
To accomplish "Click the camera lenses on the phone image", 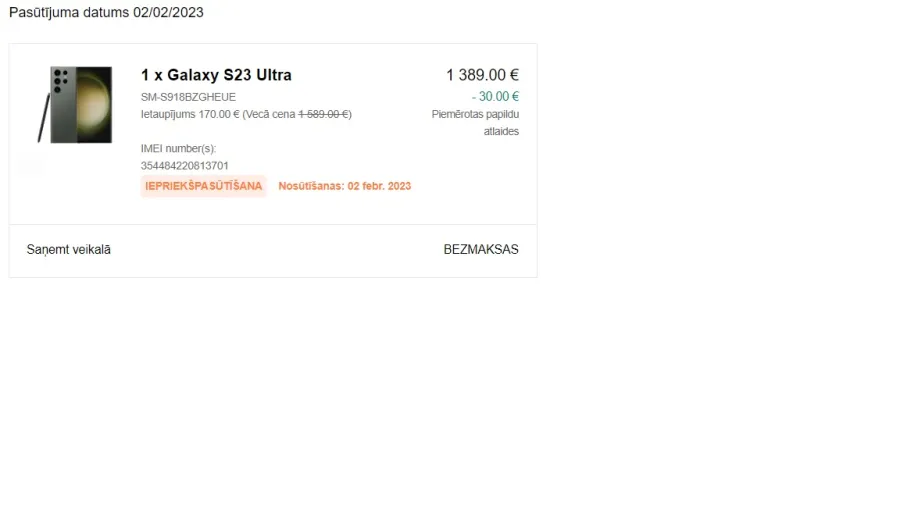I will pyautogui.click(x=60, y=80).
